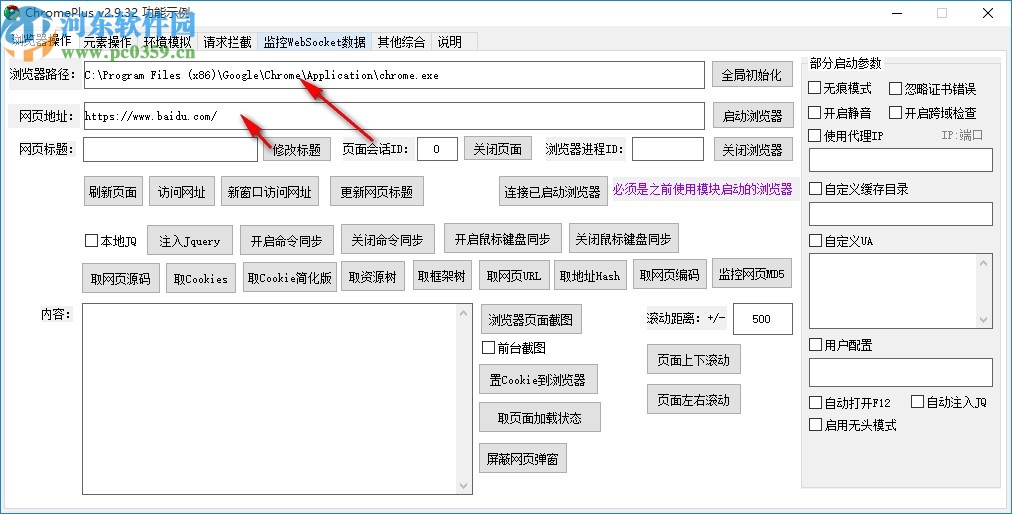This screenshot has width=1012, height=514.
Task: Click the 取网页URL button
Action: pos(514,276)
